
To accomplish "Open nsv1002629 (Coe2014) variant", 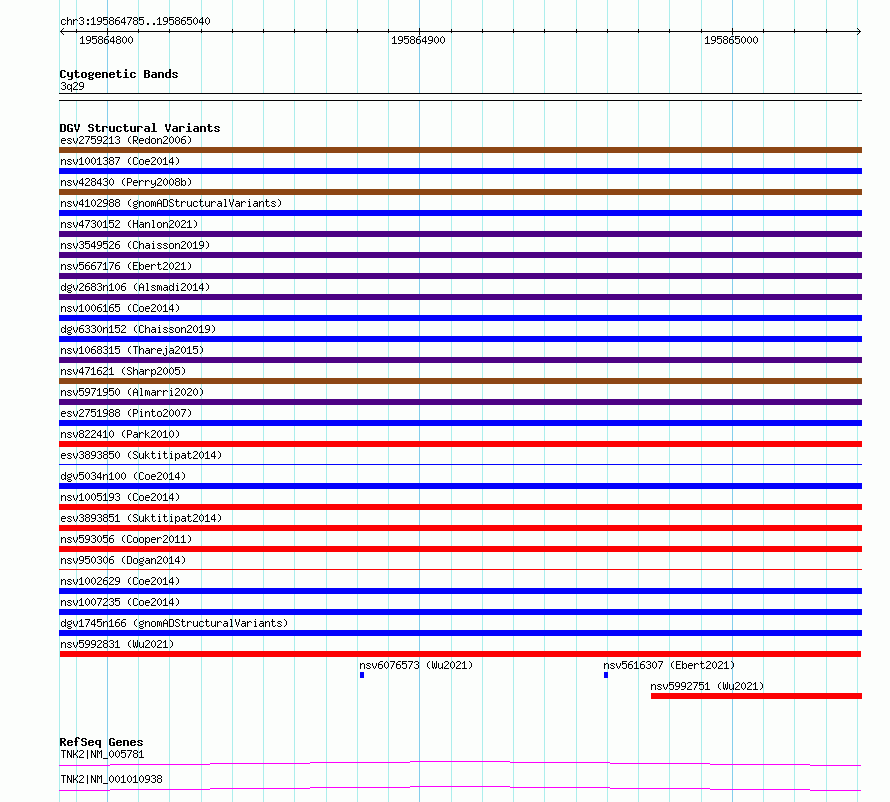I will coord(120,581).
